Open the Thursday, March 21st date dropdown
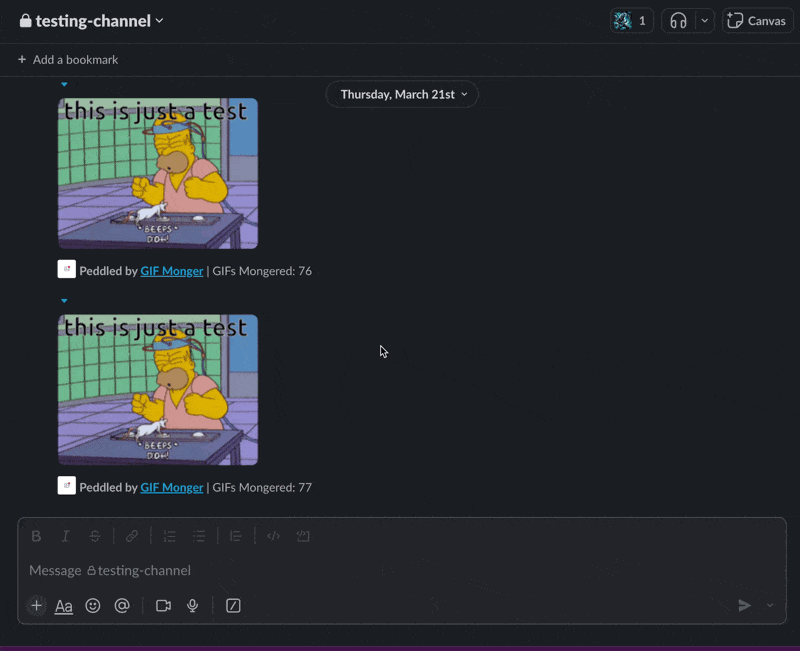The image size is (800, 651). tap(402, 95)
